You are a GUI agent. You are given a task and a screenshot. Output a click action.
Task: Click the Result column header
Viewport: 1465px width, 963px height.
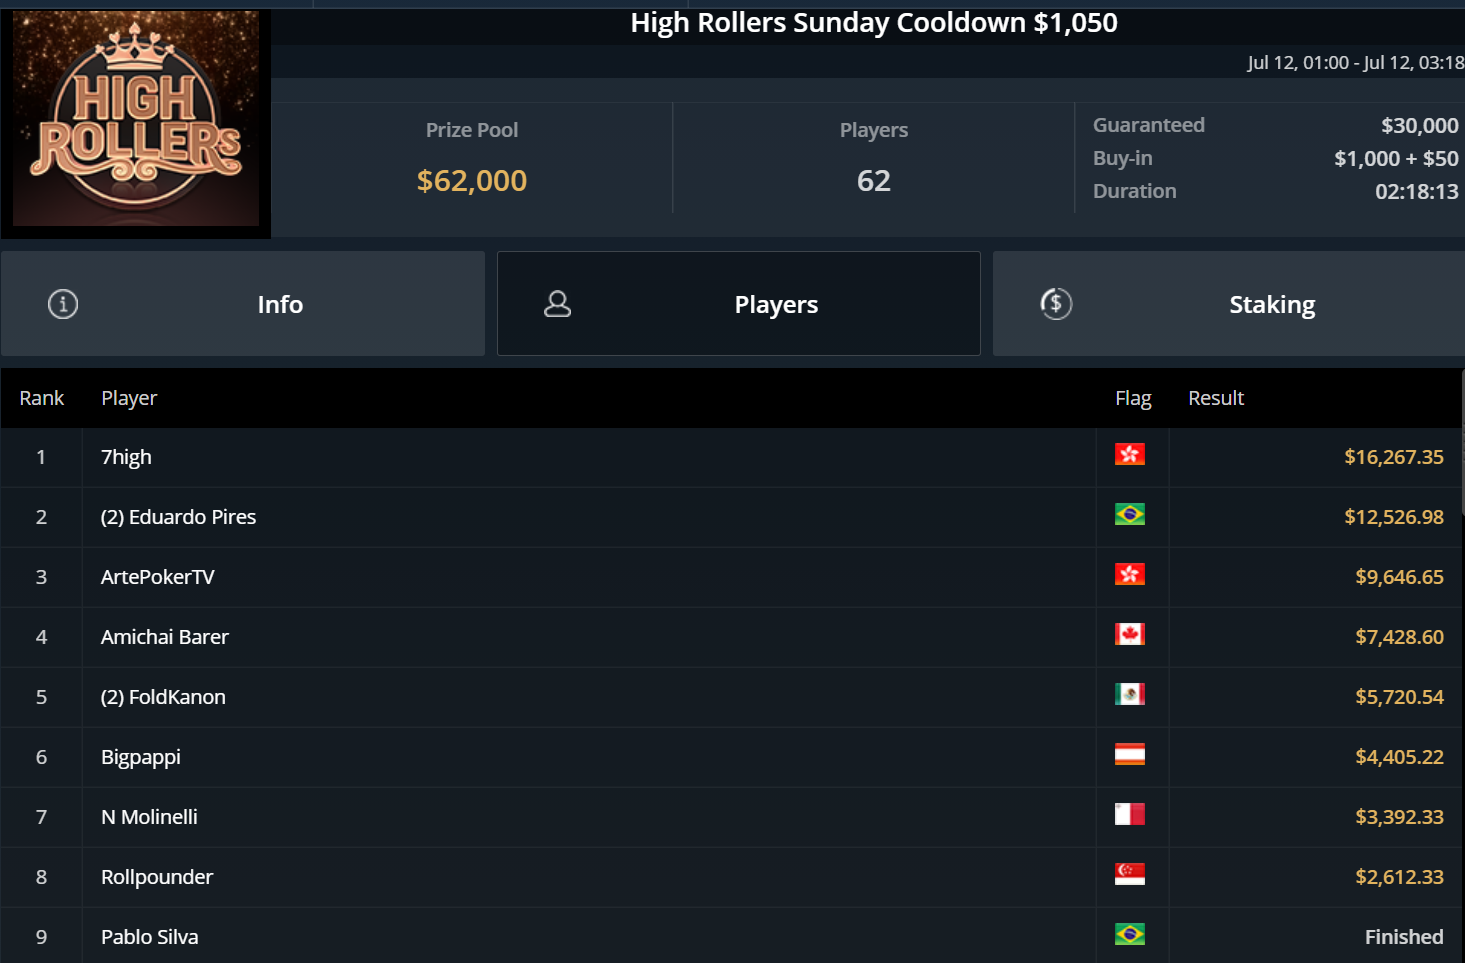pyautogui.click(x=1215, y=398)
